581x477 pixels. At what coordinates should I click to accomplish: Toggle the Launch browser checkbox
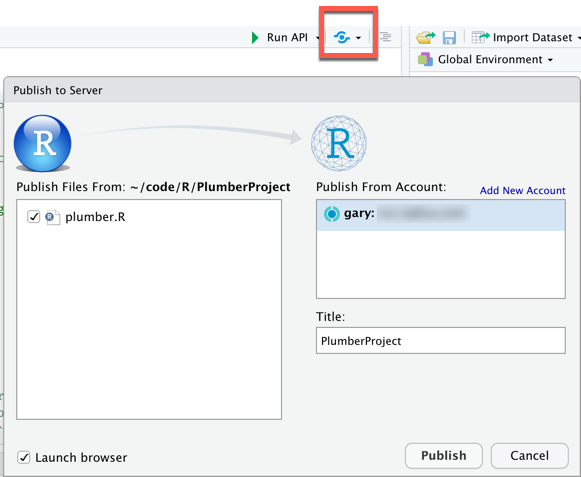click(x=24, y=457)
